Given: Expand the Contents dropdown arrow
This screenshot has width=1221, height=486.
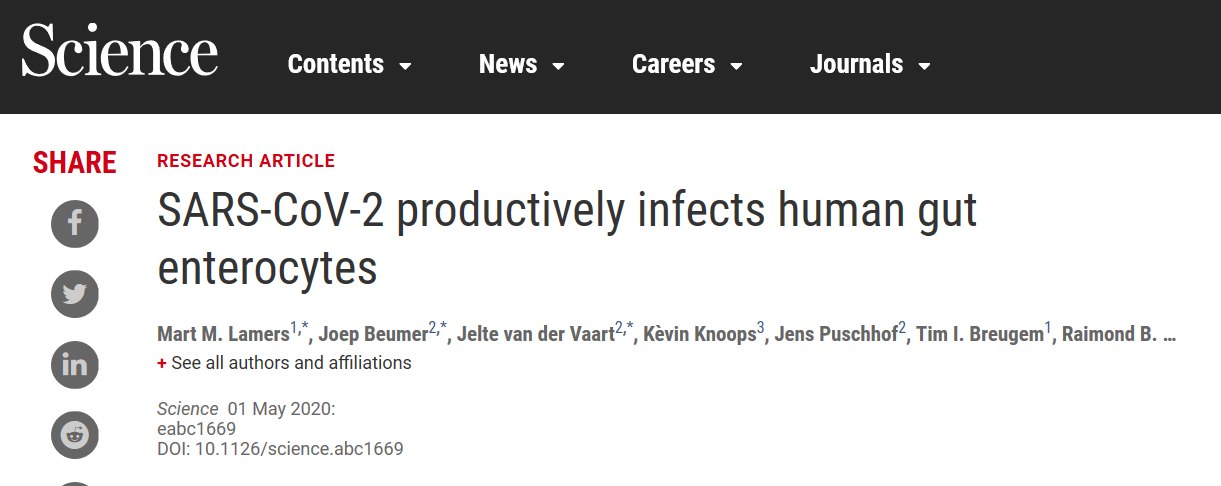Looking at the screenshot, I should click(405, 66).
